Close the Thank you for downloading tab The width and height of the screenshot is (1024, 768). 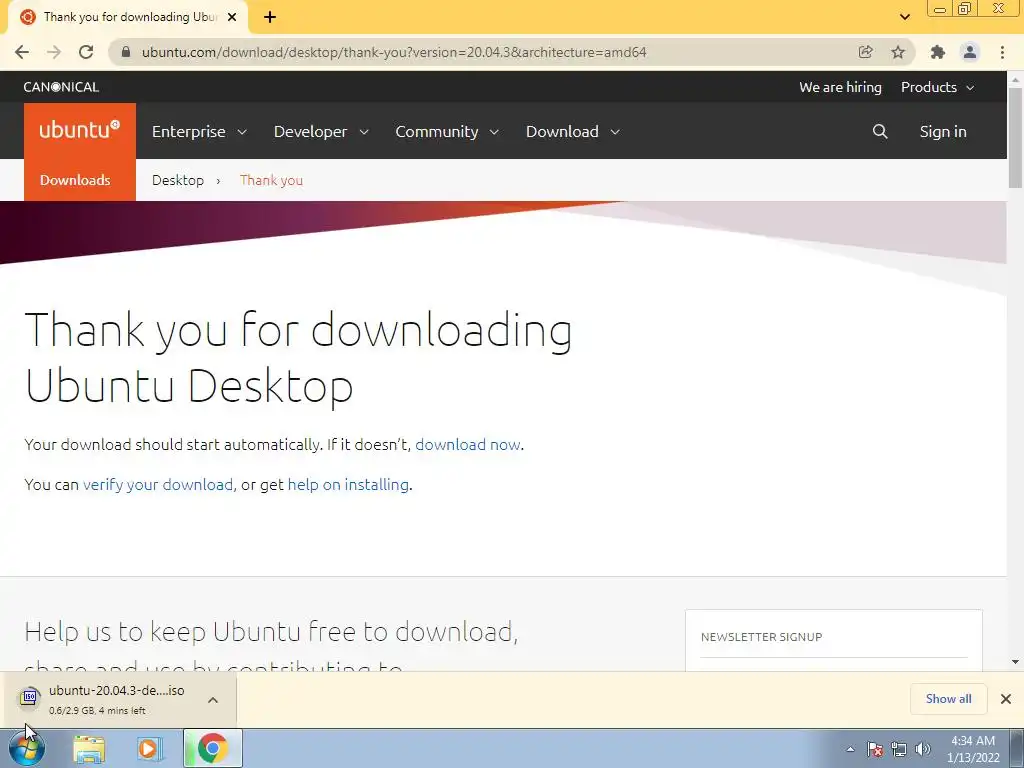(x=232, y=17)
